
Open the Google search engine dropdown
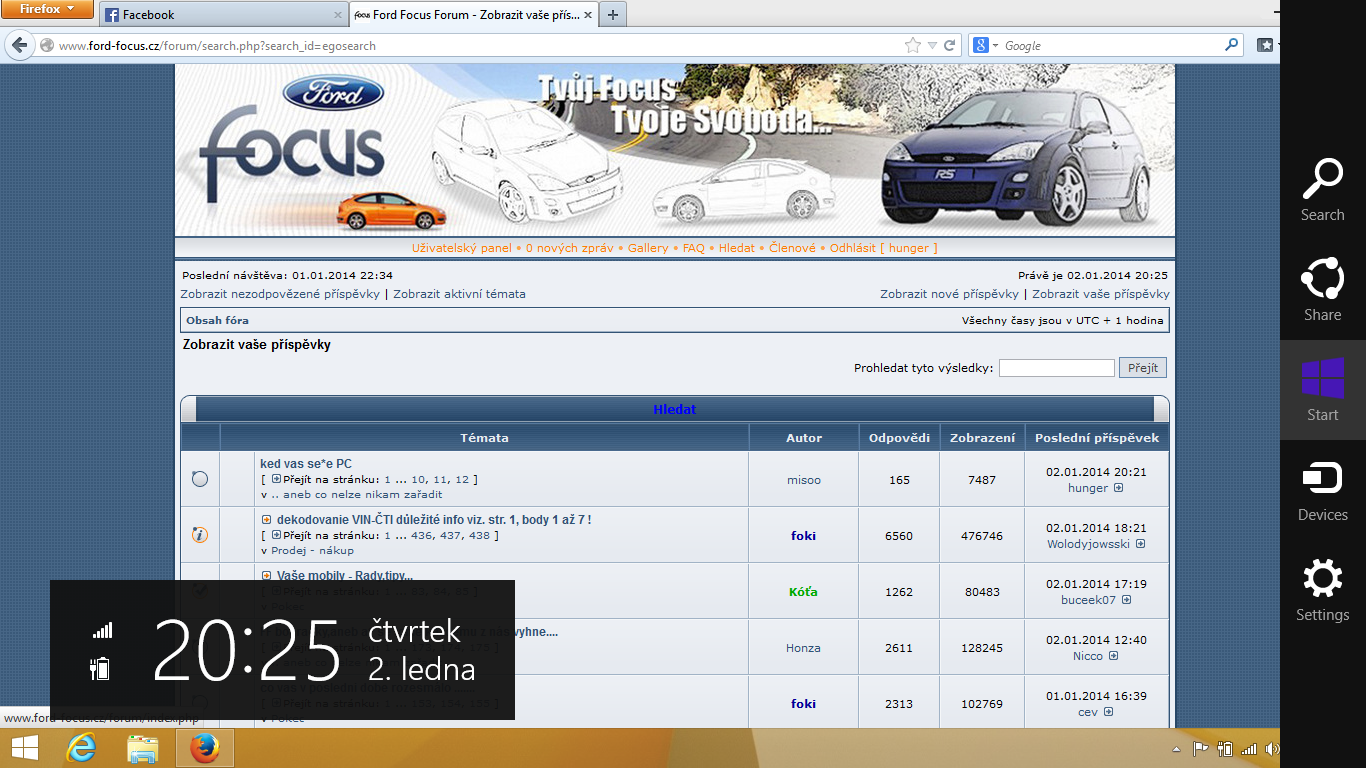(984, 46)
